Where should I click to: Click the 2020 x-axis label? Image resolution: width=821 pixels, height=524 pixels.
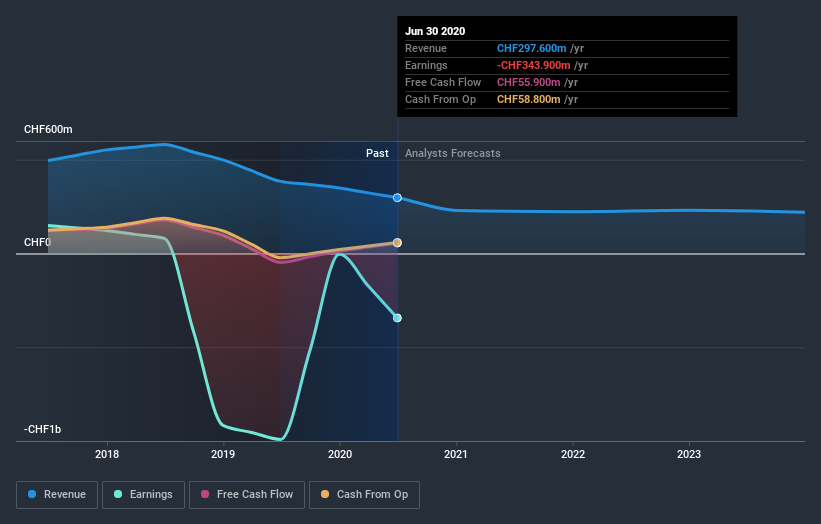coord(340,454)
